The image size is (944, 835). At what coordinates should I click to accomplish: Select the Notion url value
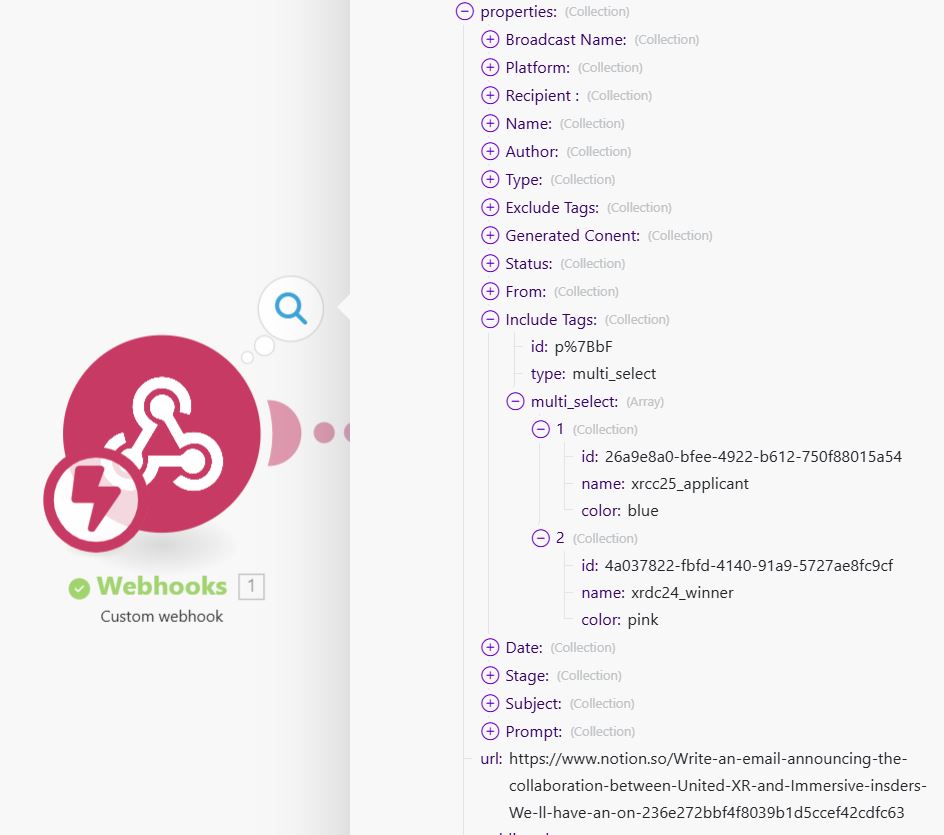718,786
